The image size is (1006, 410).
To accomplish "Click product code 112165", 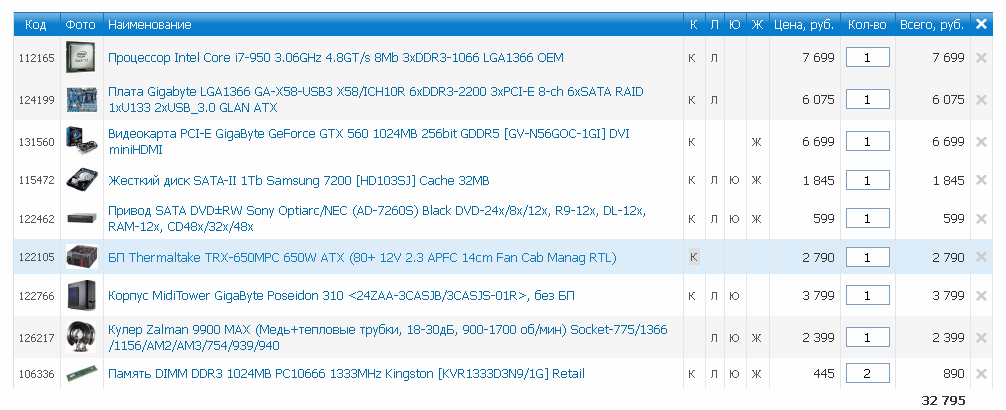I will click(37, 58).
